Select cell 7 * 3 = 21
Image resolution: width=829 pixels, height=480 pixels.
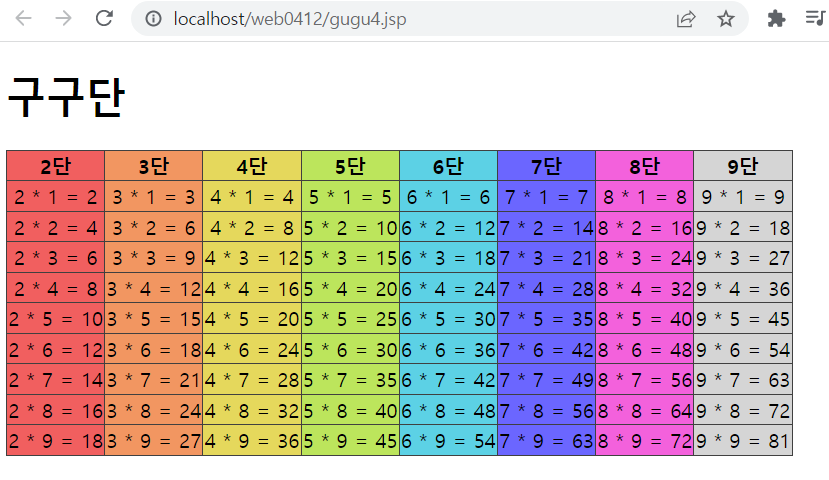click(547, 258)
